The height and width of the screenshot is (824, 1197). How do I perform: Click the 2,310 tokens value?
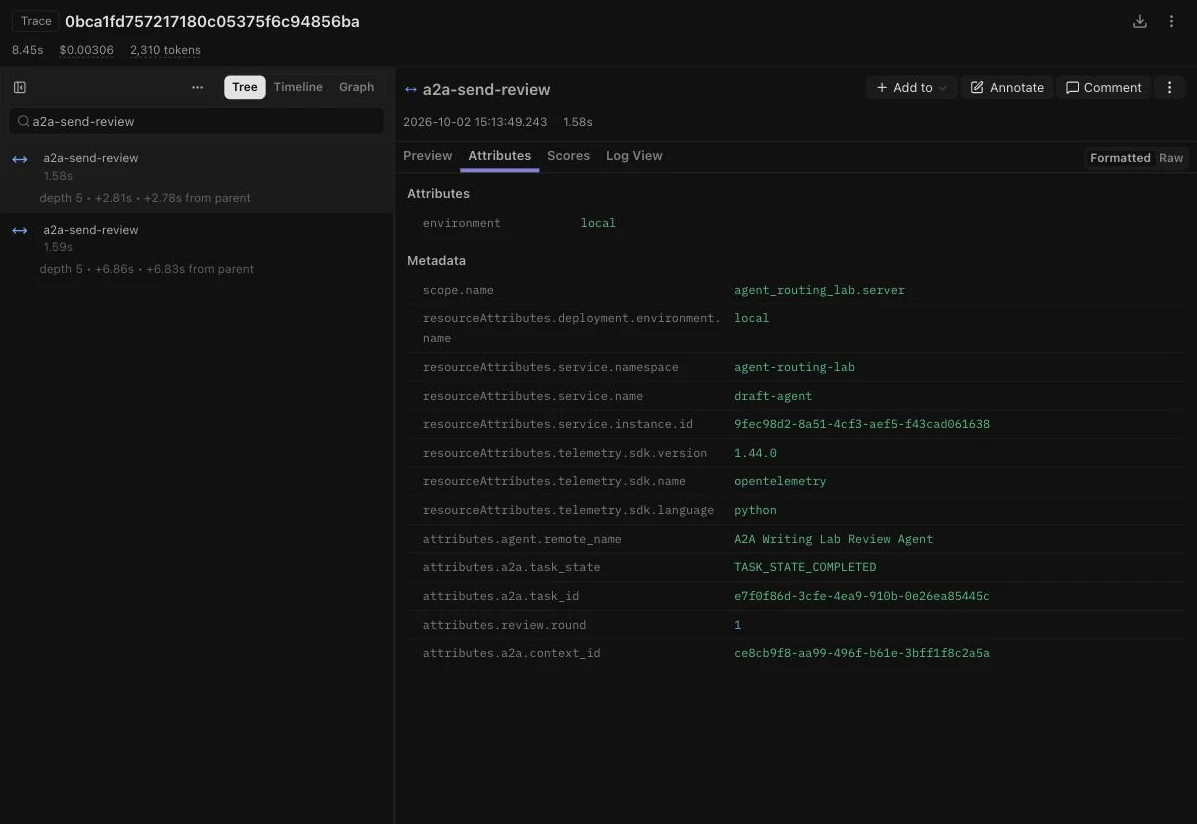coord(165,50)
